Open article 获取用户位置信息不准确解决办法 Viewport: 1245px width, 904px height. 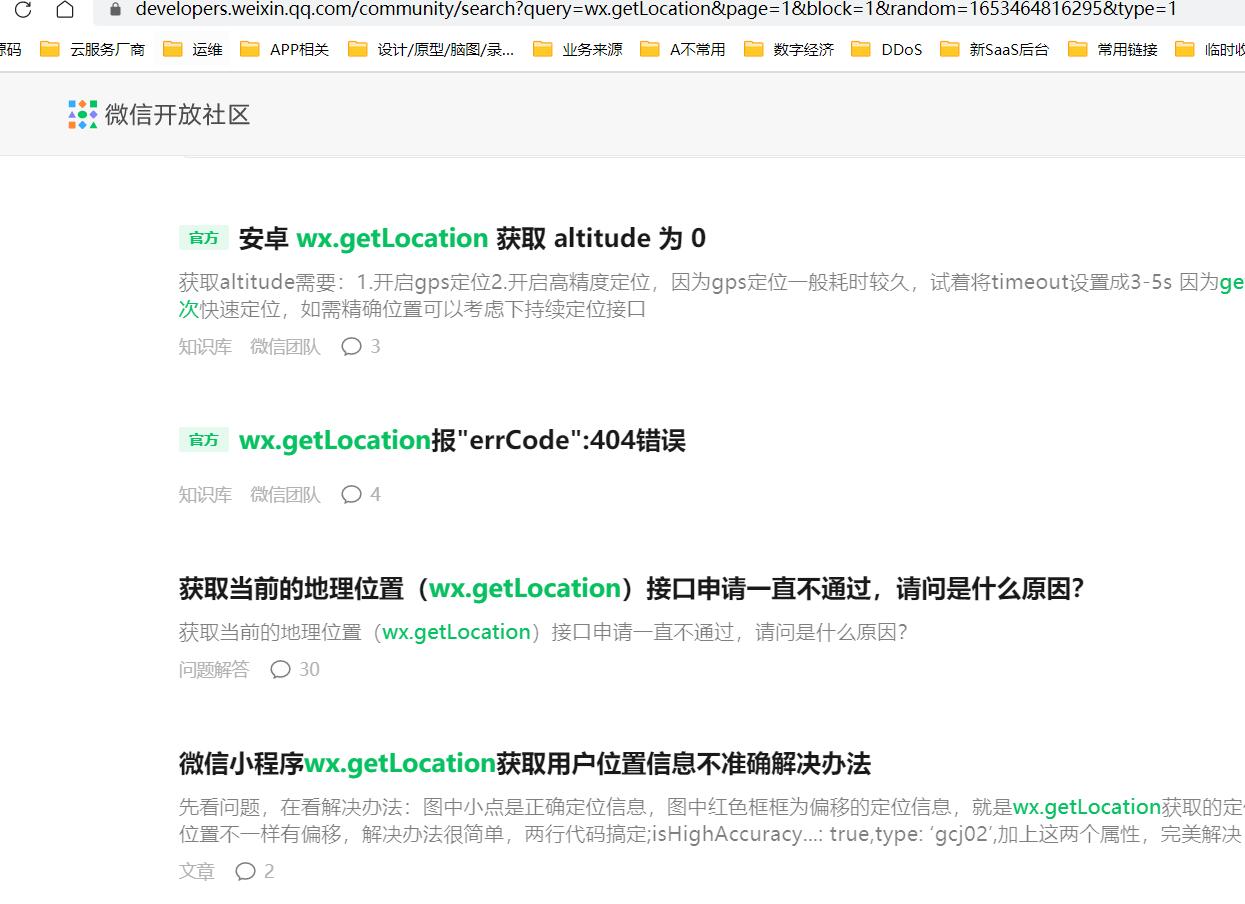click(525, 764)
